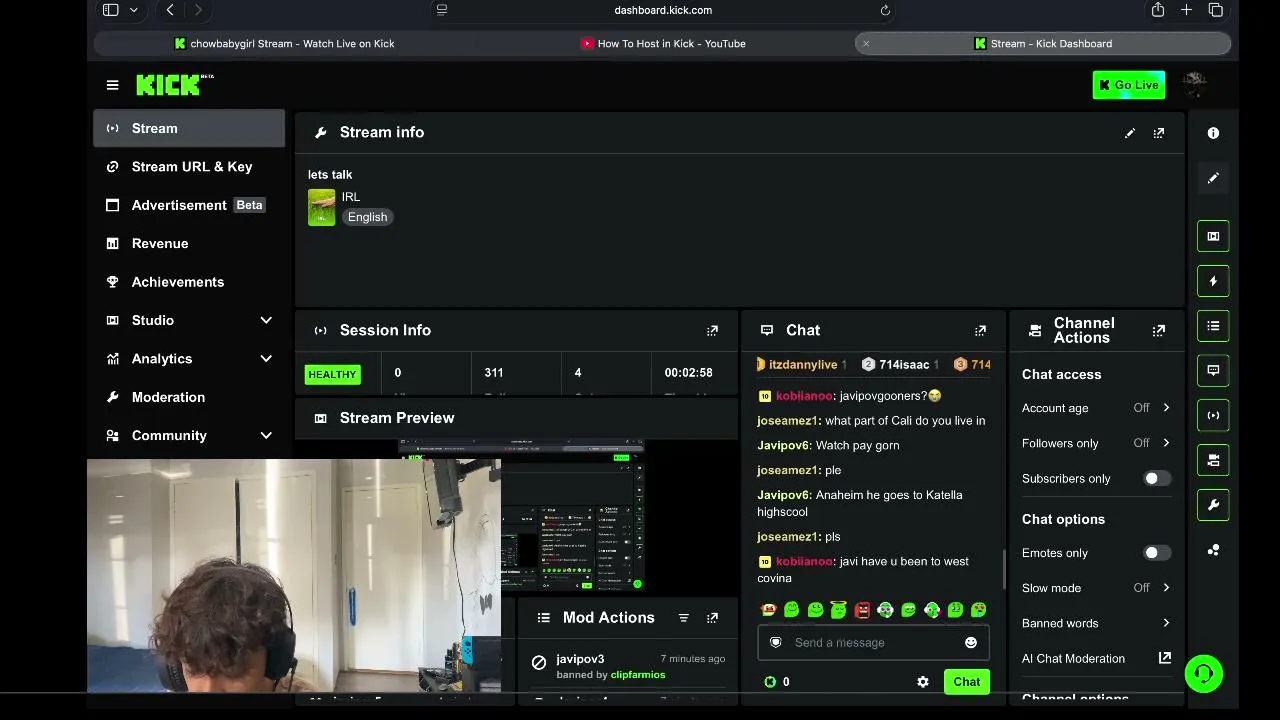Click username joseamez1 asking about Cali
Viewport: 1280px width, 720px height.
tap(788, 421)
